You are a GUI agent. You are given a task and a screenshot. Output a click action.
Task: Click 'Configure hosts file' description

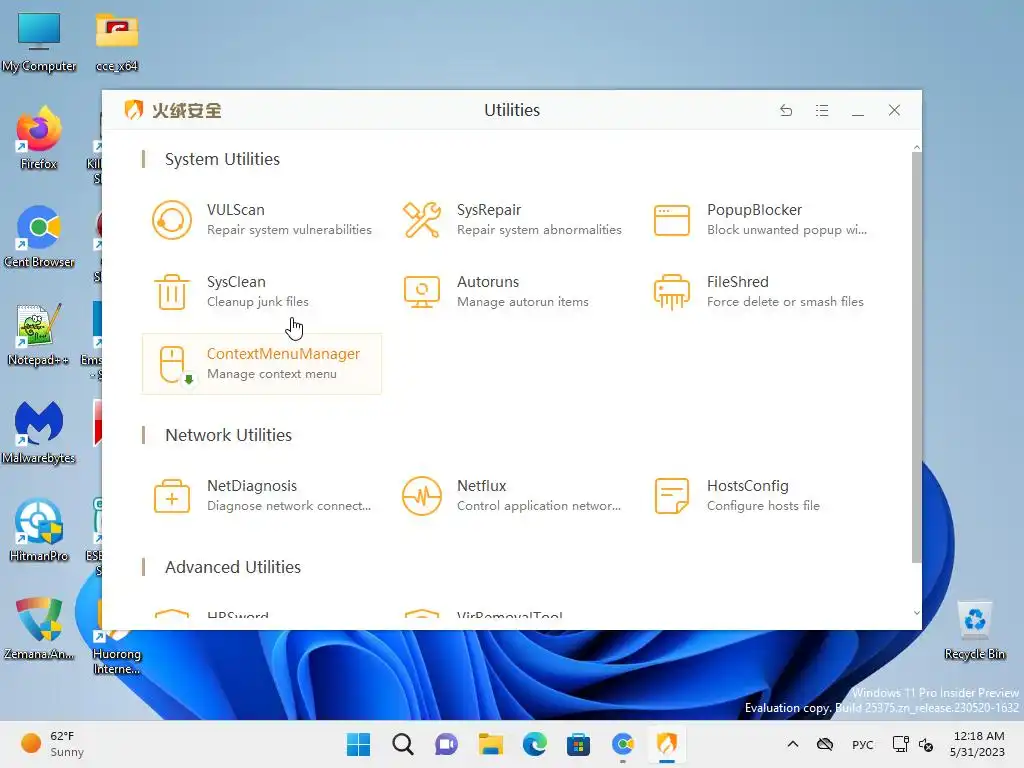pyautogui.click(x=763, y=505)
